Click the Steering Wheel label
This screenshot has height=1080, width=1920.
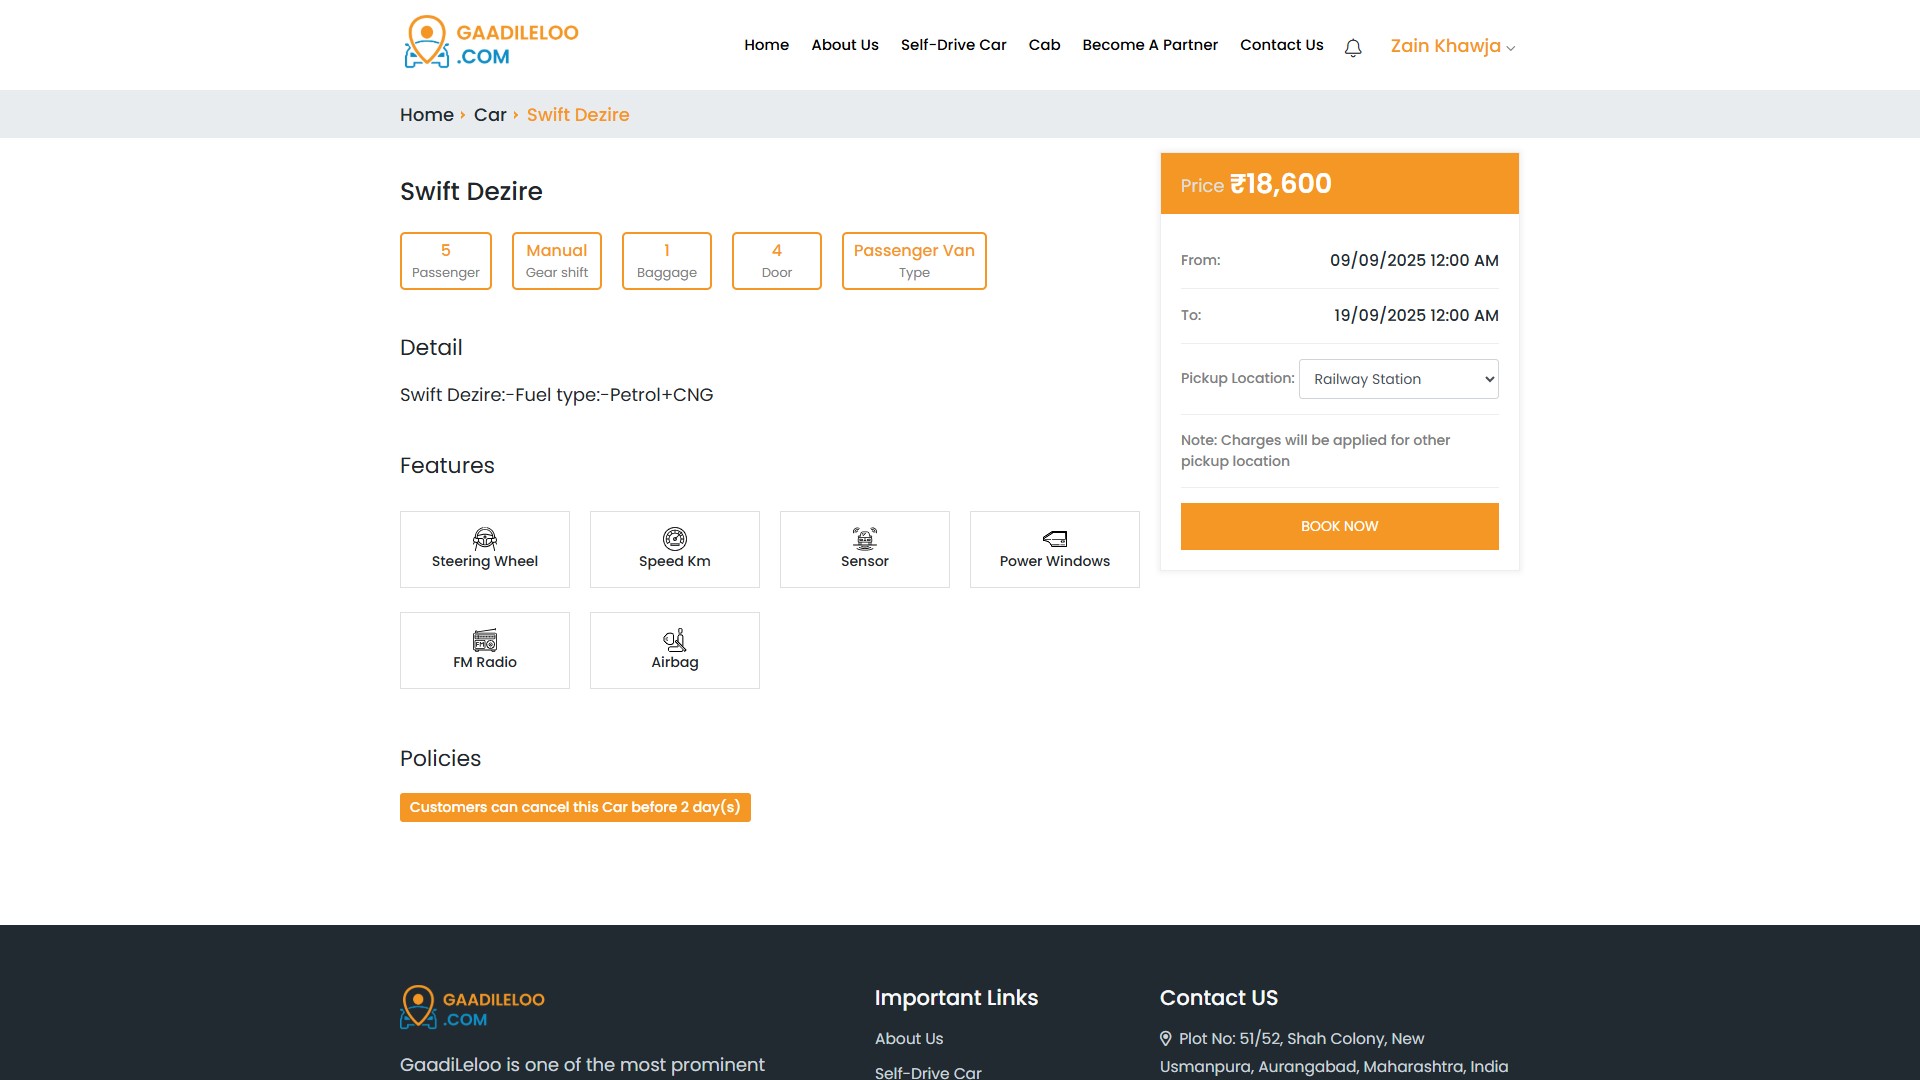[485, 561]
